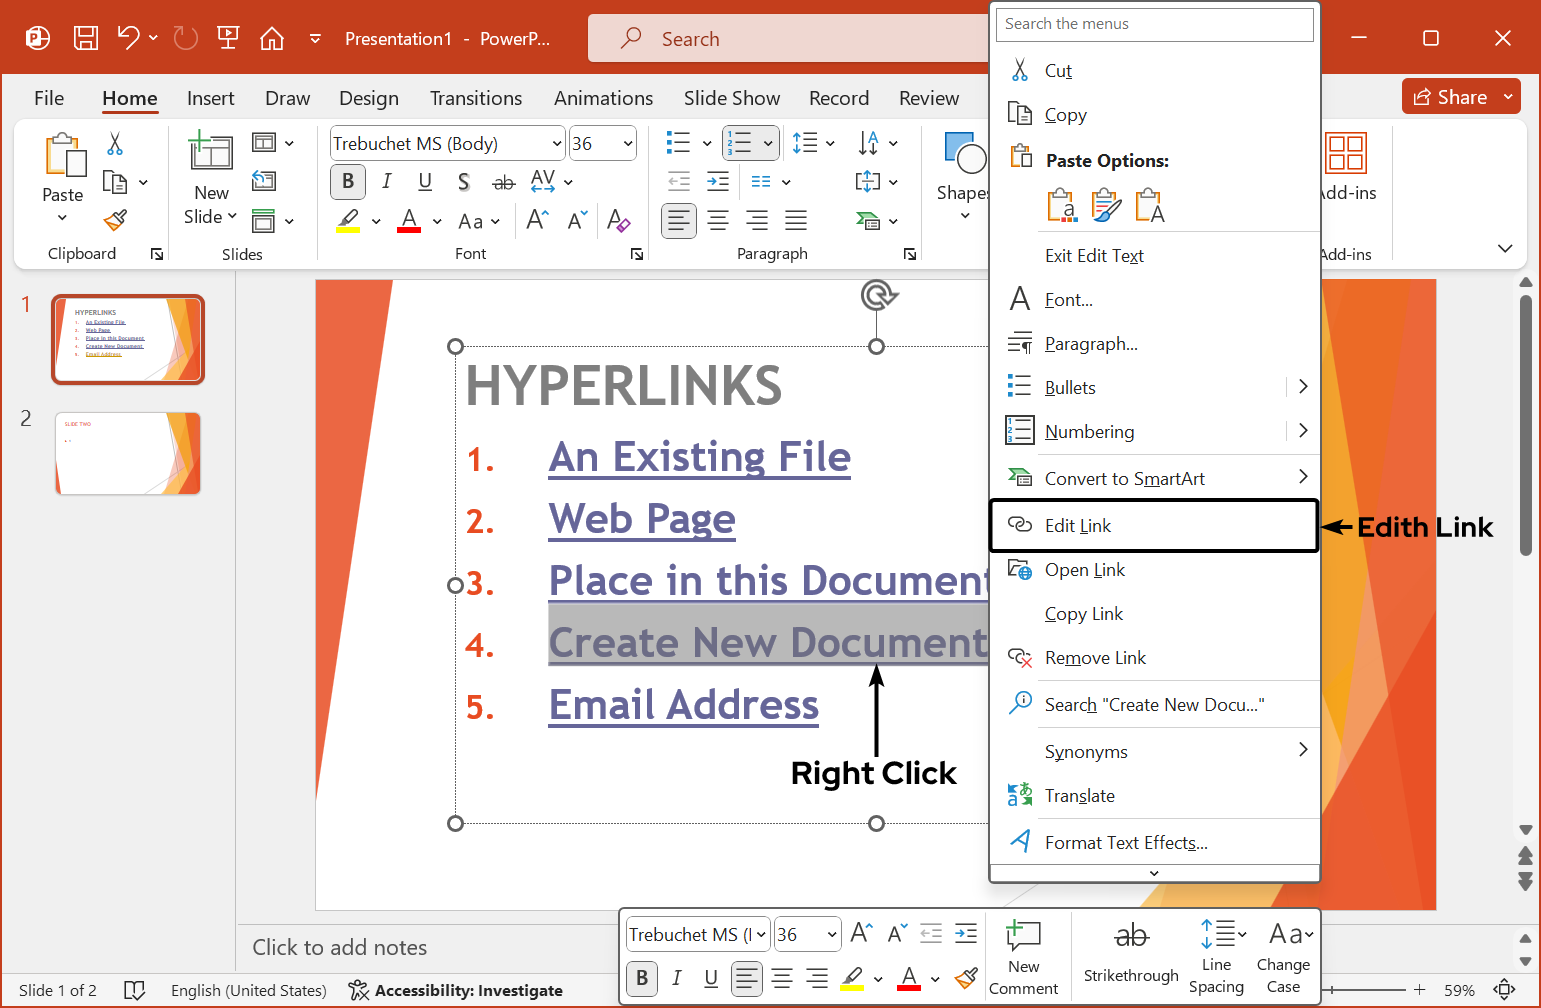This screenshot has height=1008, width=1541.
Task: Switch to the Animations ribbon tab
Action: (x=603, y=98)
